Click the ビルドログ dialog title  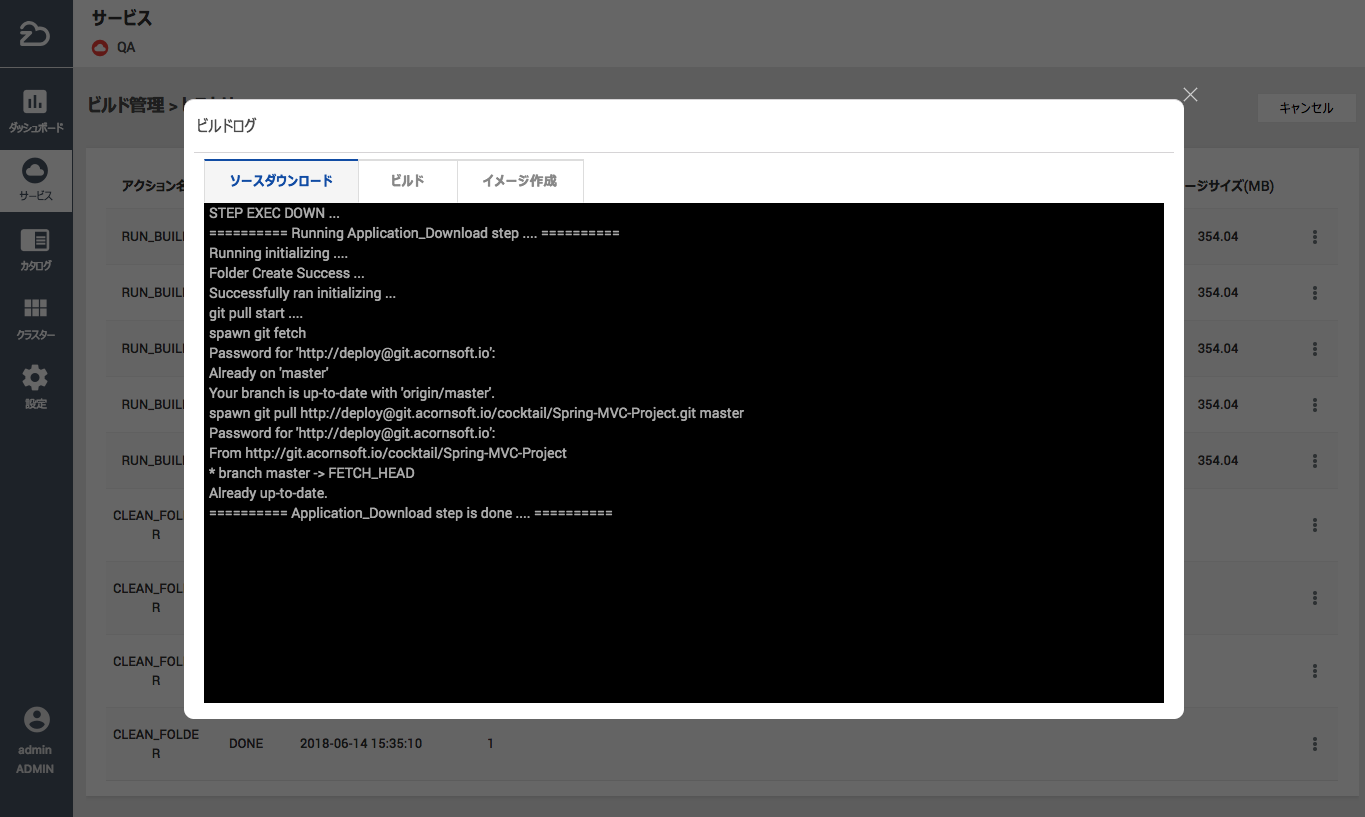pyautogui.click(x=226, y=126)
